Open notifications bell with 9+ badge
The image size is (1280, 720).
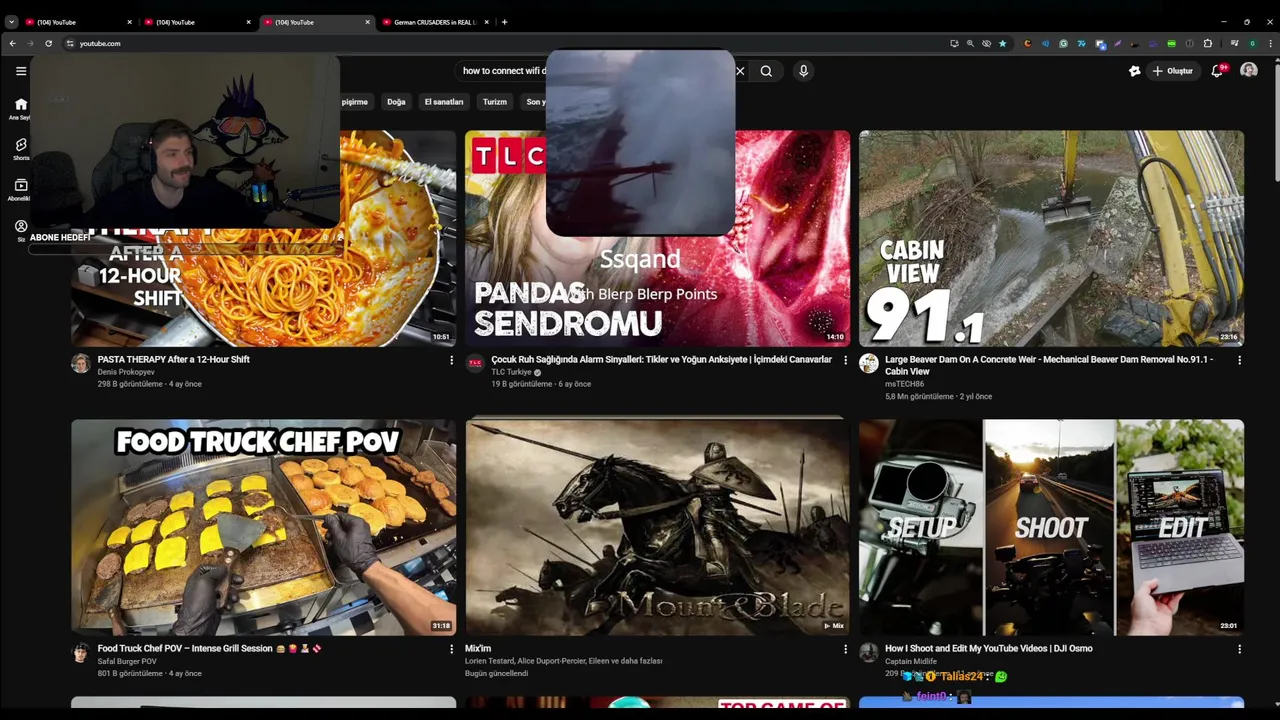click(x=1217, y=71)
